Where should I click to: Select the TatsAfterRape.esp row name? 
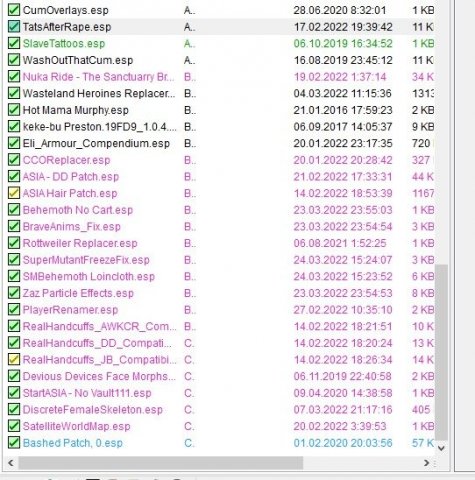[67, 27]
